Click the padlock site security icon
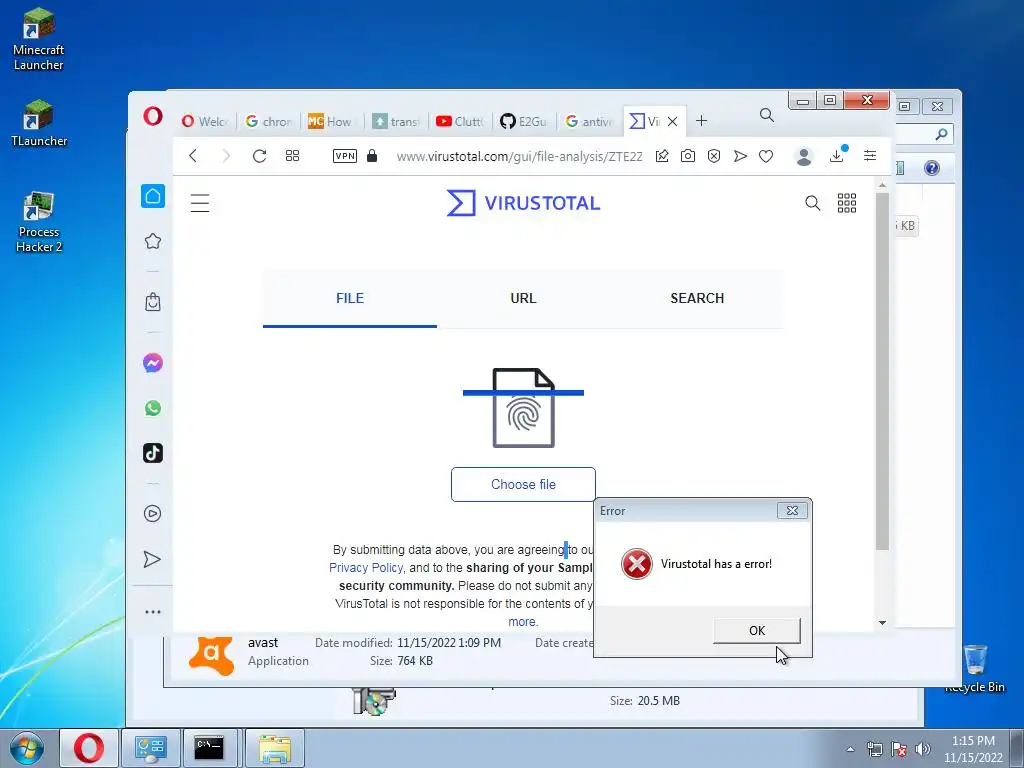1024x768 pixels. pos(372,156)
